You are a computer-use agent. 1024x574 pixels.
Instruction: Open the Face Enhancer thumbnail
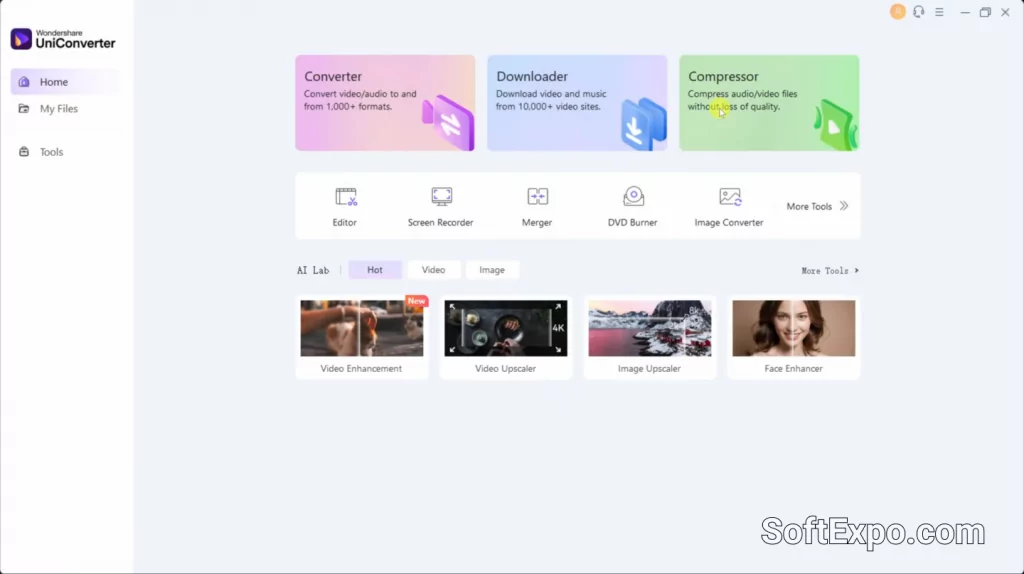coord(793,329)
